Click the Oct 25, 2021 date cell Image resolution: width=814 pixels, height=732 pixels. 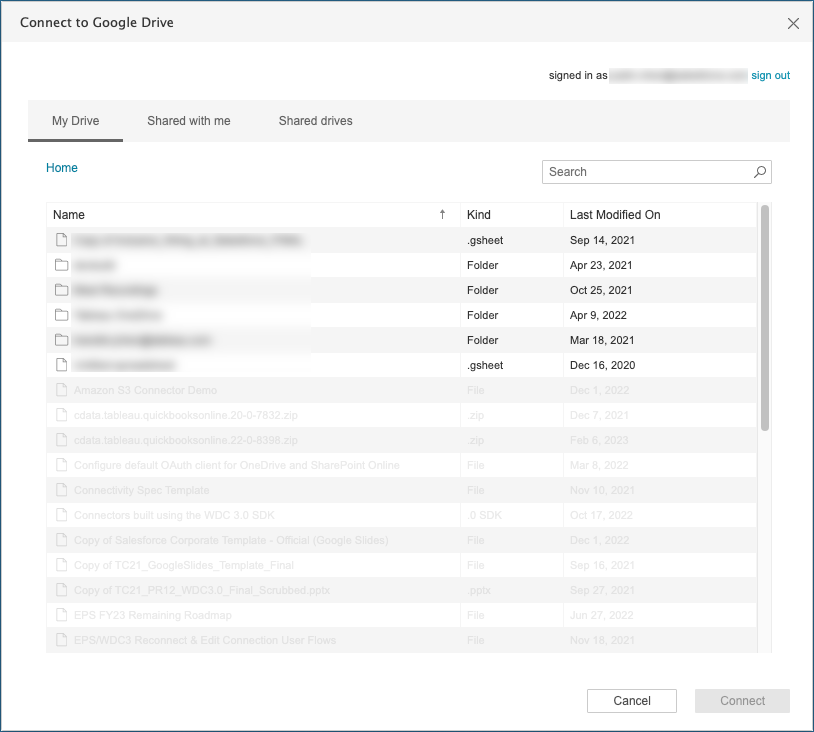pos(601,290)
